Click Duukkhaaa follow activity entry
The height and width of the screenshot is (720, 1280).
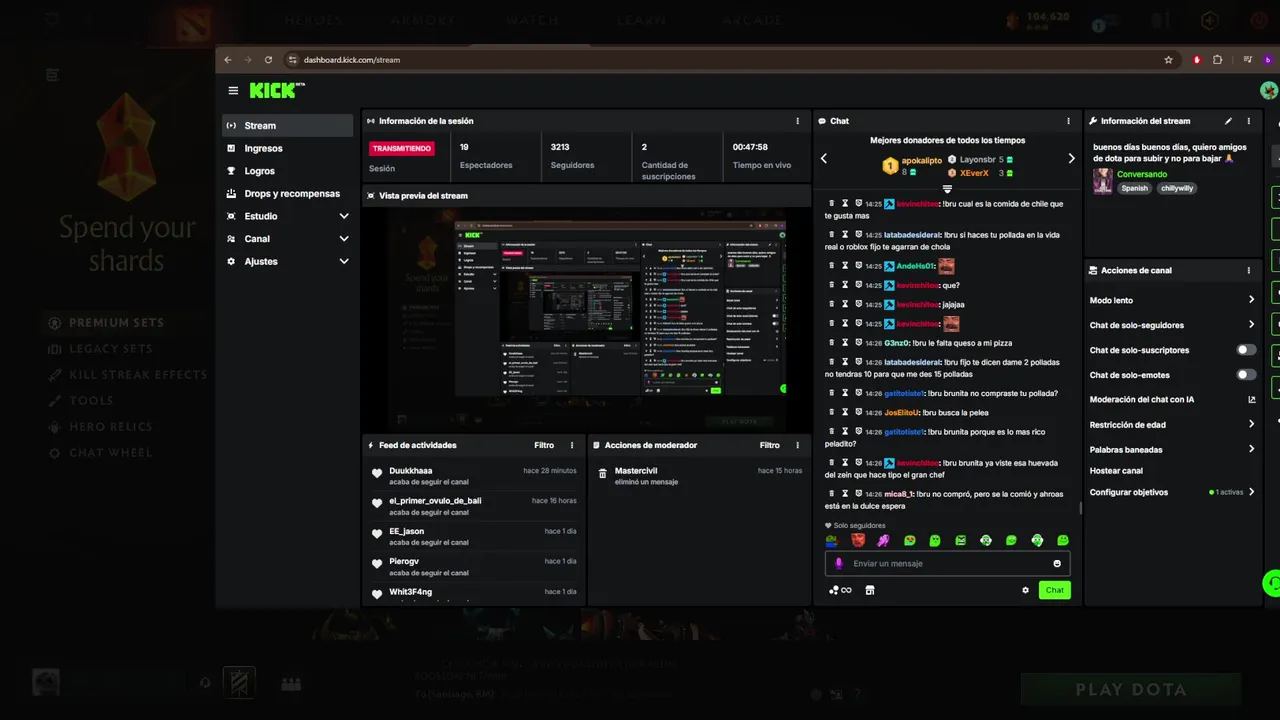tap(474, 476)
